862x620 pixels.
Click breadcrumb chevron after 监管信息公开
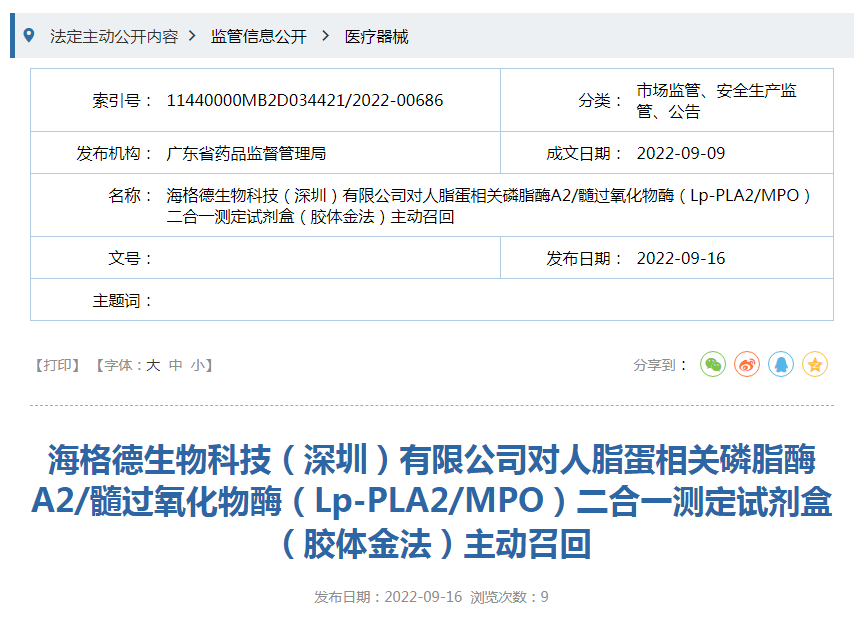coord(325,36)
